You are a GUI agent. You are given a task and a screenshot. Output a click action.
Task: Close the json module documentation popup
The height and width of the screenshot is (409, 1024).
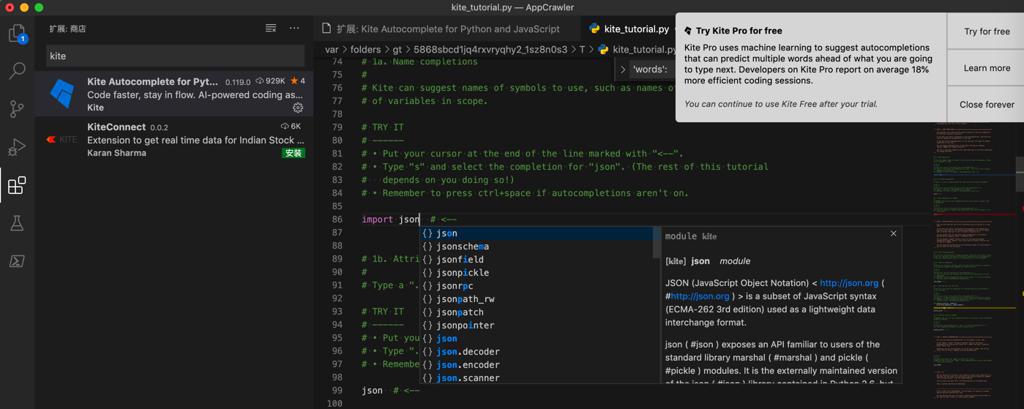click(x=893, y=234)
